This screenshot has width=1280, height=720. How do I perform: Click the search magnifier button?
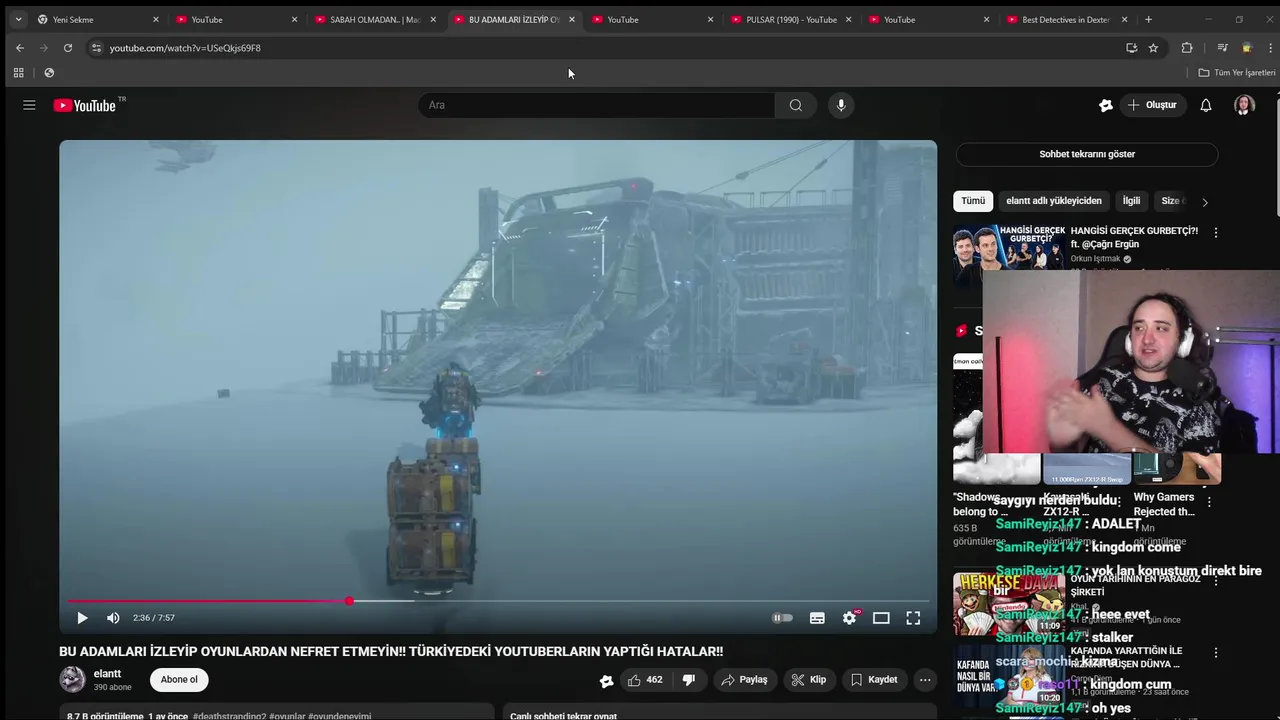click(x=795, y=105)
